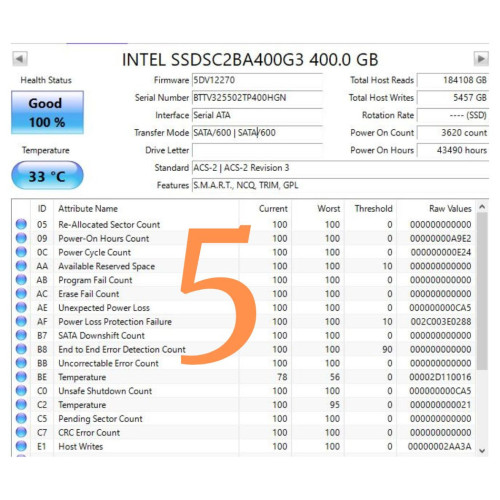Click the status orb for Re-Allocated Sector Count

point(21,224)
